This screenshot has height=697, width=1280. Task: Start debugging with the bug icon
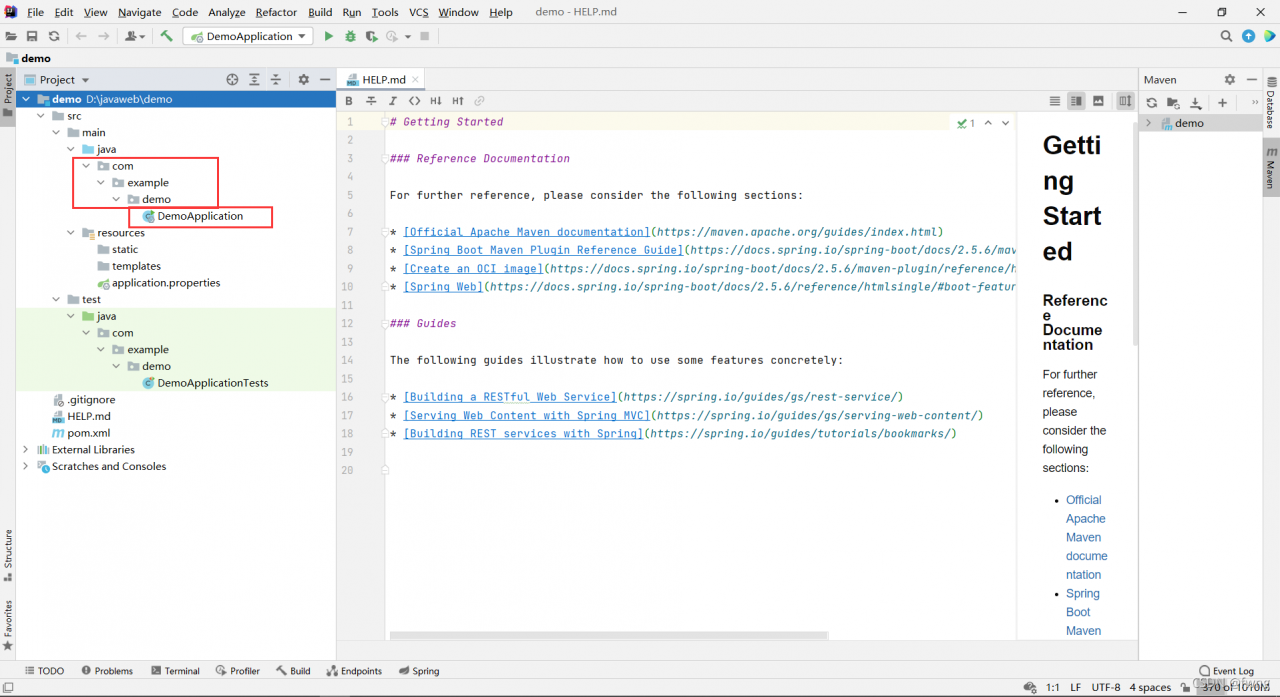(350, 36)
